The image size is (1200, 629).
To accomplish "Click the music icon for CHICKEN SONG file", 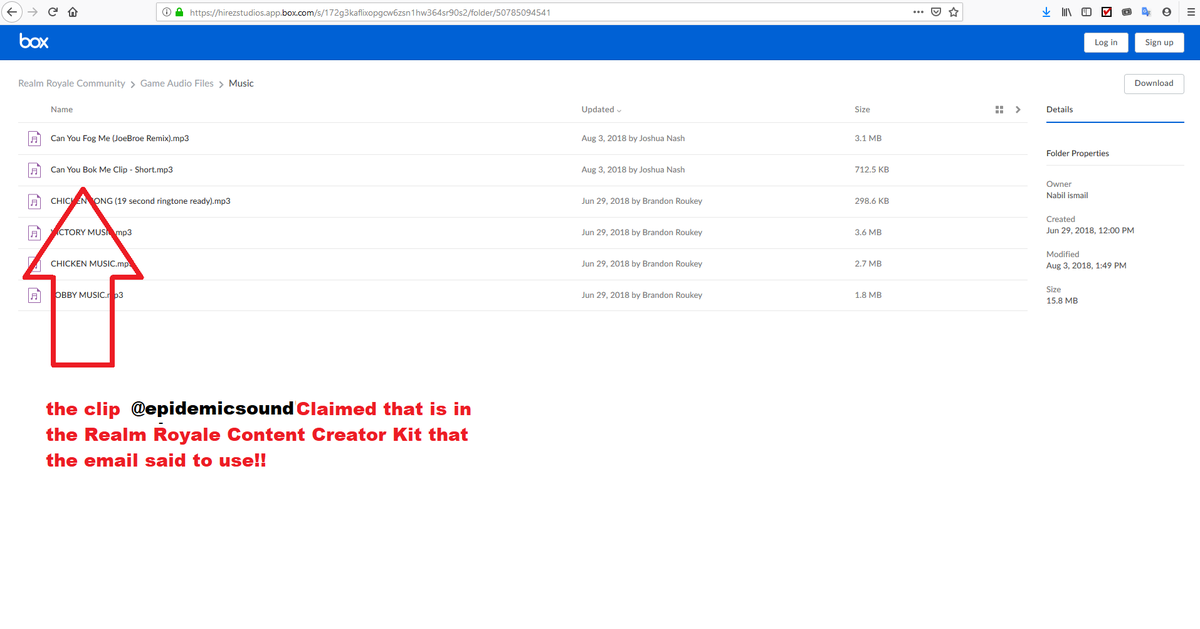I will coord(34,201).
